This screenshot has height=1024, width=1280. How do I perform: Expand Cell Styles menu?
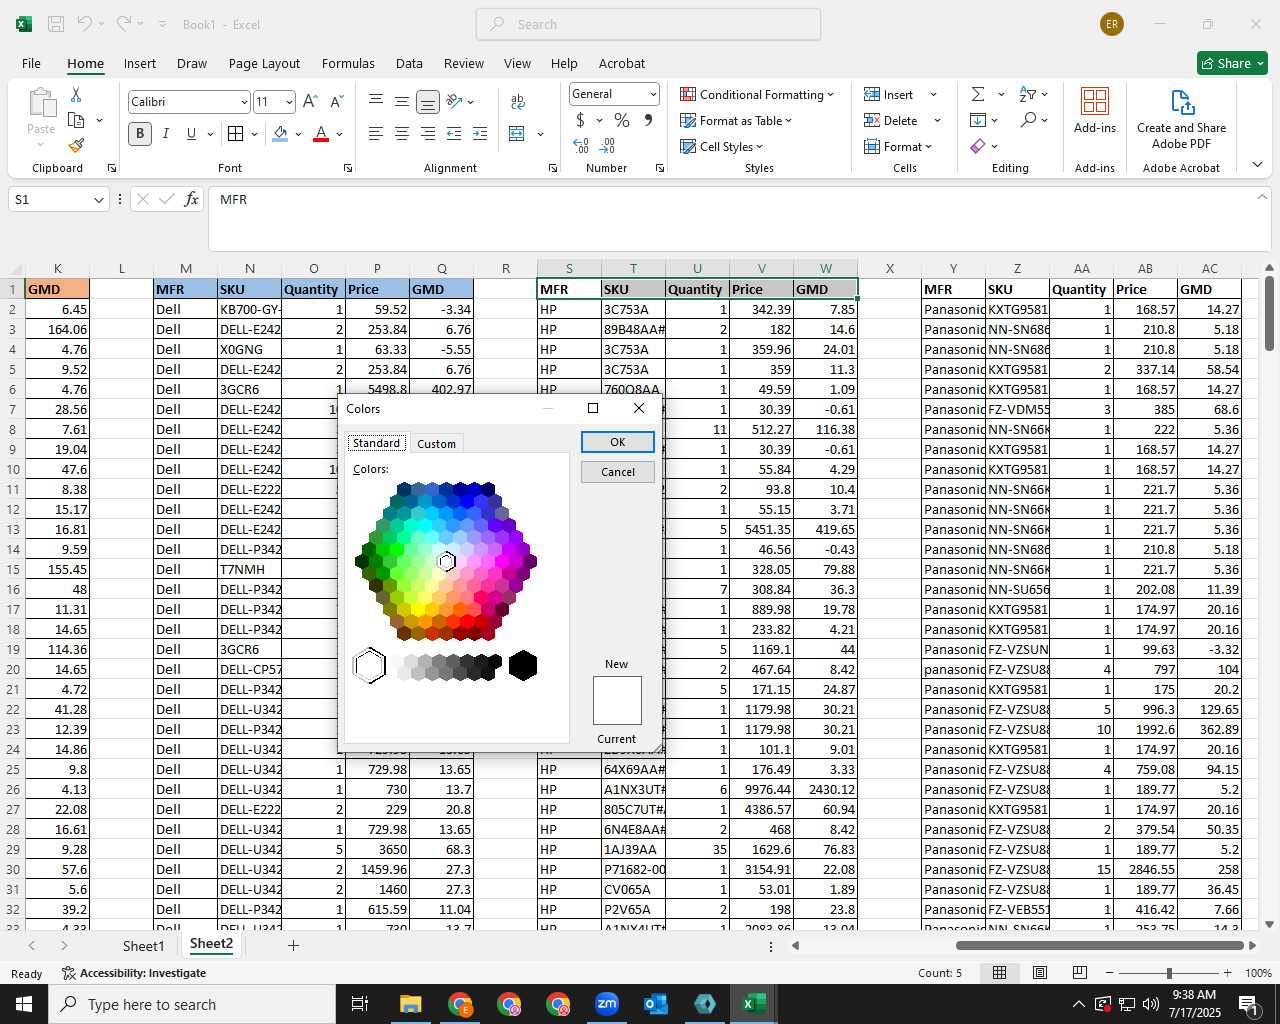721,146
